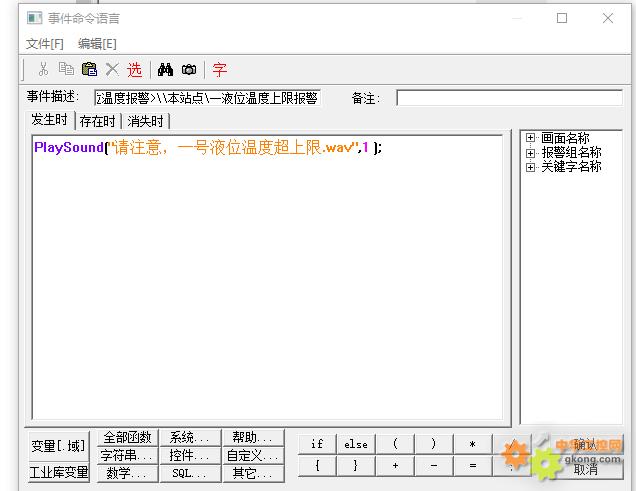Expand the 报警组名称 tree node
This screenshot has width=636, height=491.
pyautogui.click(x=530, y=153)
